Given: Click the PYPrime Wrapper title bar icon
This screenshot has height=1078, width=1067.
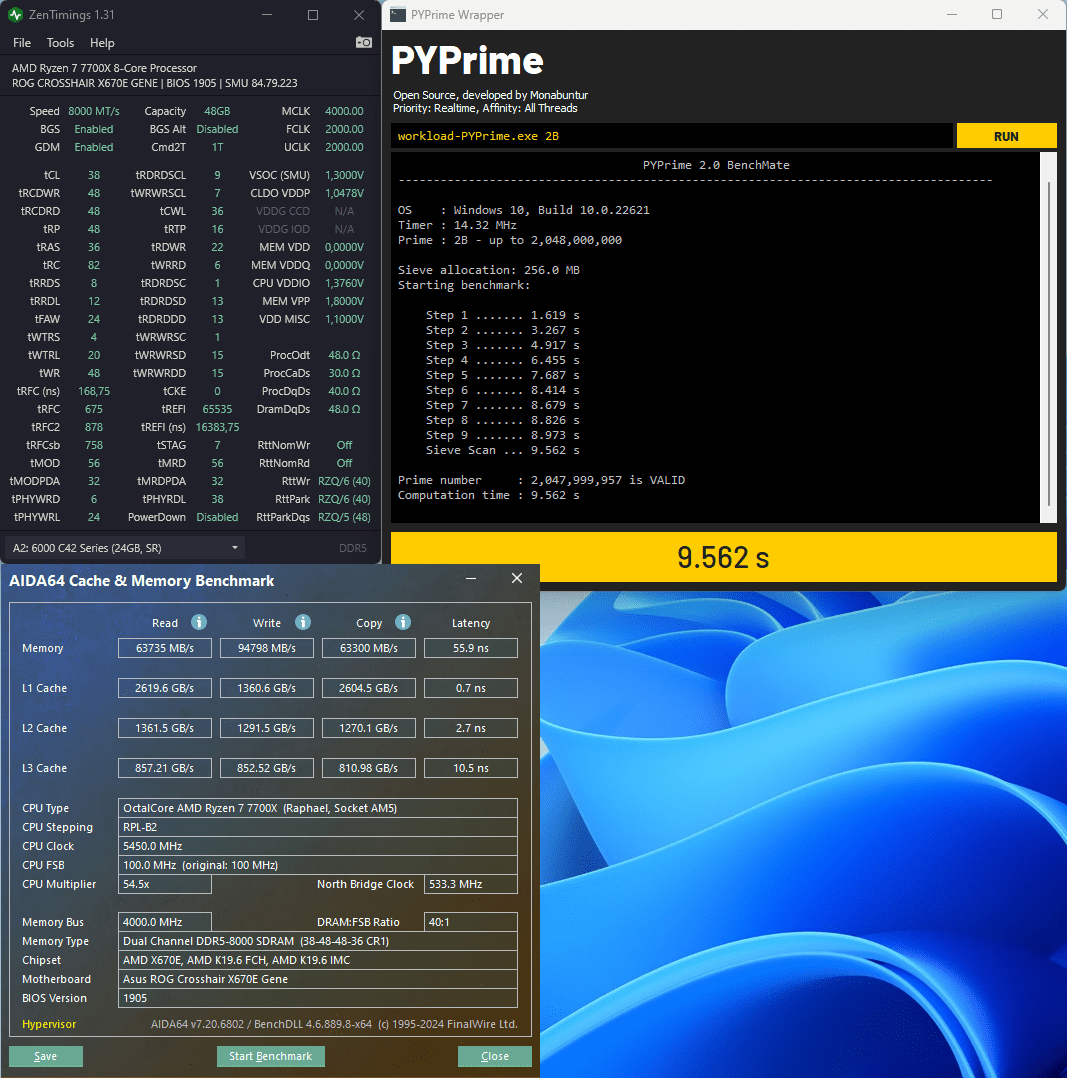Looking at the screenshot, I should (398, 14).
